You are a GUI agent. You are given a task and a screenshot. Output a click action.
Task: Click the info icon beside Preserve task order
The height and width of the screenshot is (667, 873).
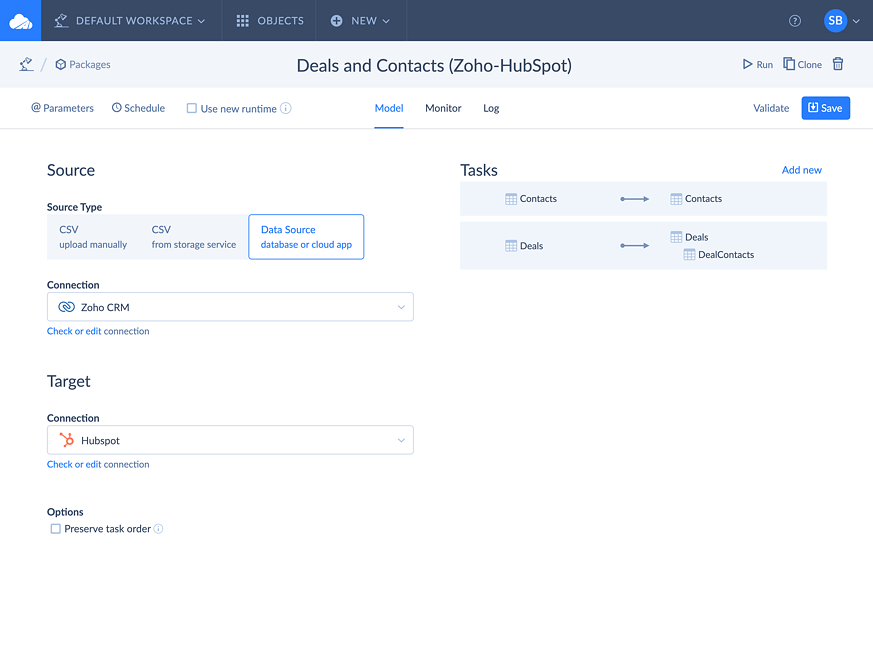[x=158, y=529]
